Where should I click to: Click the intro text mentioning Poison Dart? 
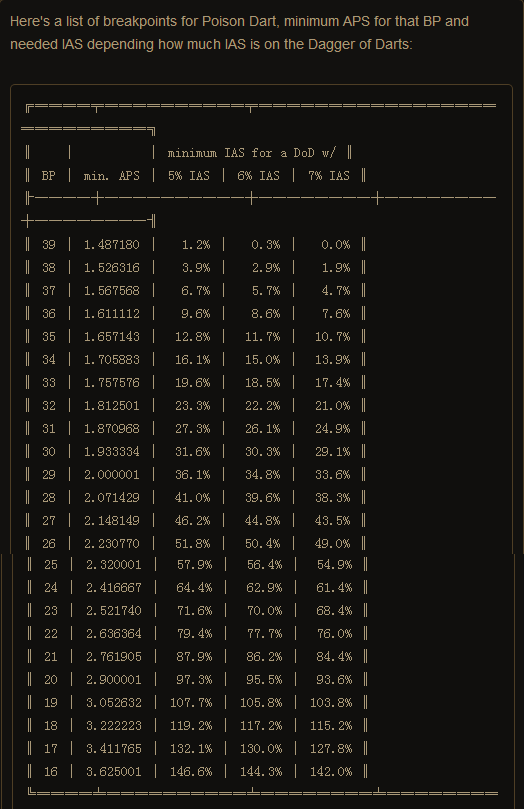point(239,33)
